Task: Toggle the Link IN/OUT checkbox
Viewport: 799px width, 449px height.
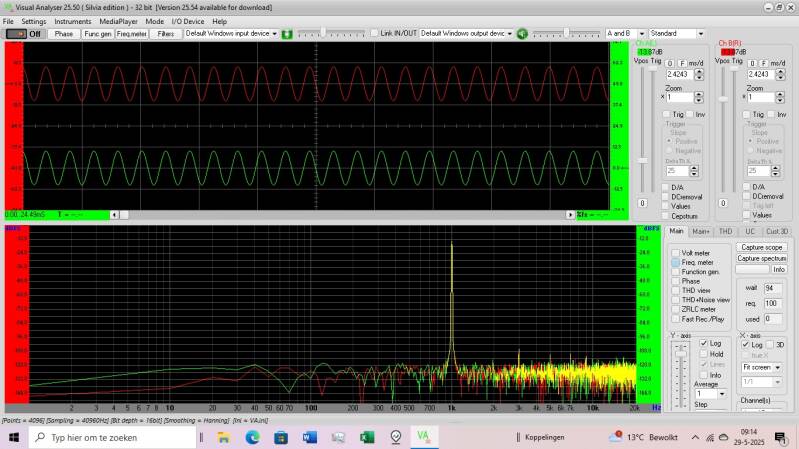Action: tap(375, 33)
